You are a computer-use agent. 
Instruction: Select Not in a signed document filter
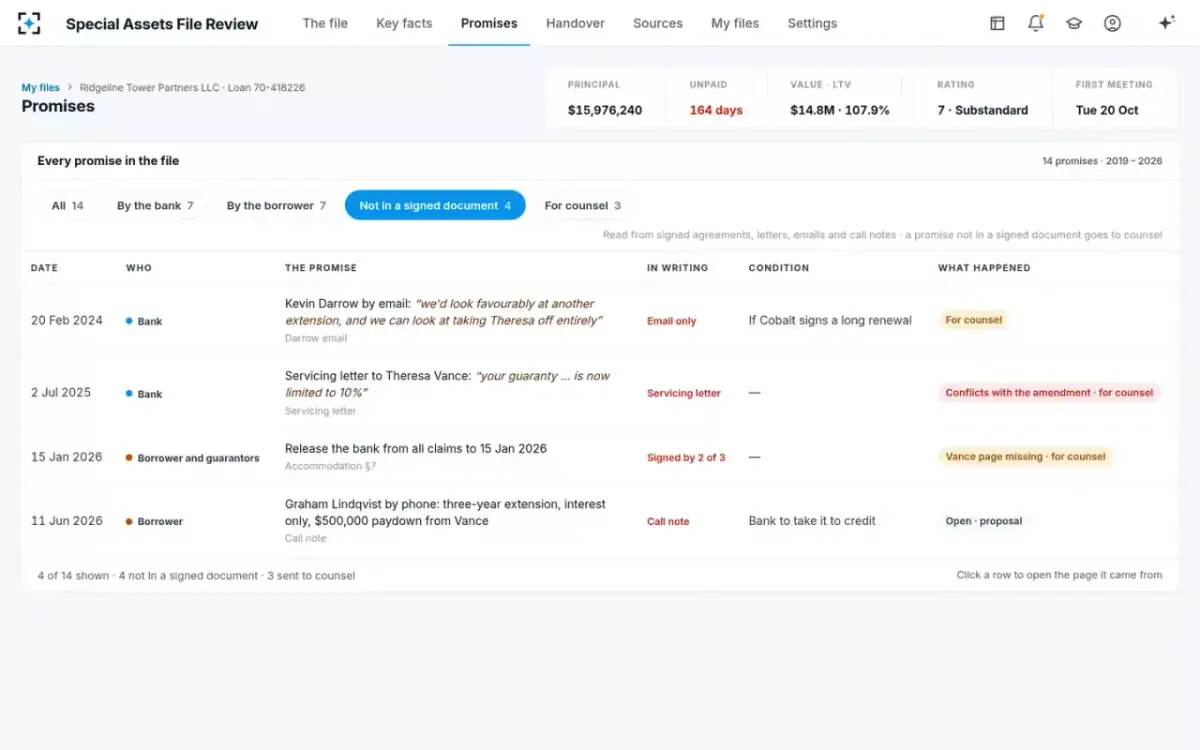[435, 205]
